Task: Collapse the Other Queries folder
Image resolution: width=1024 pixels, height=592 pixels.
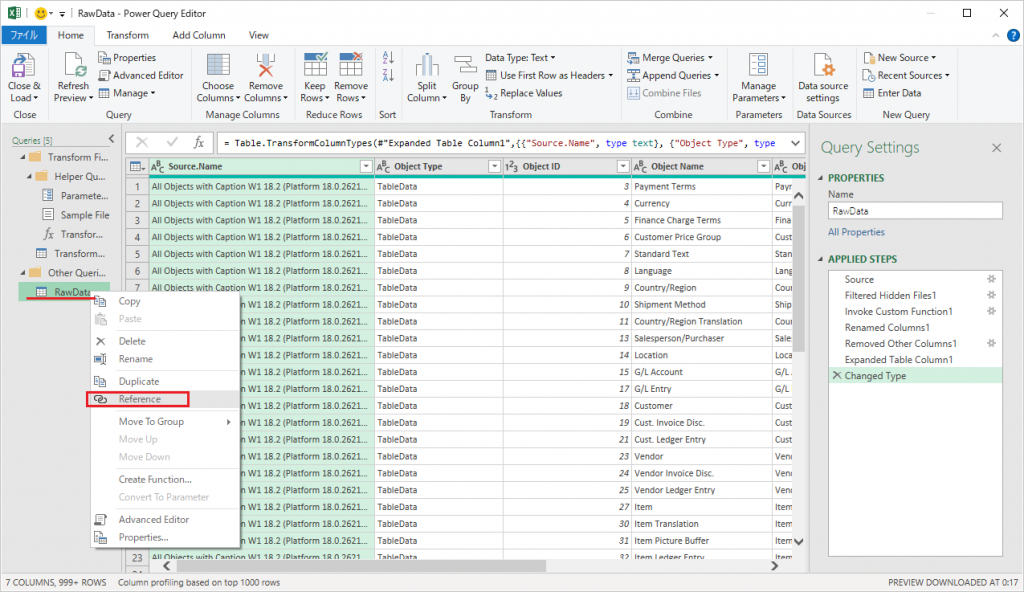Action: pyautogui.click(x=23, y=273)
